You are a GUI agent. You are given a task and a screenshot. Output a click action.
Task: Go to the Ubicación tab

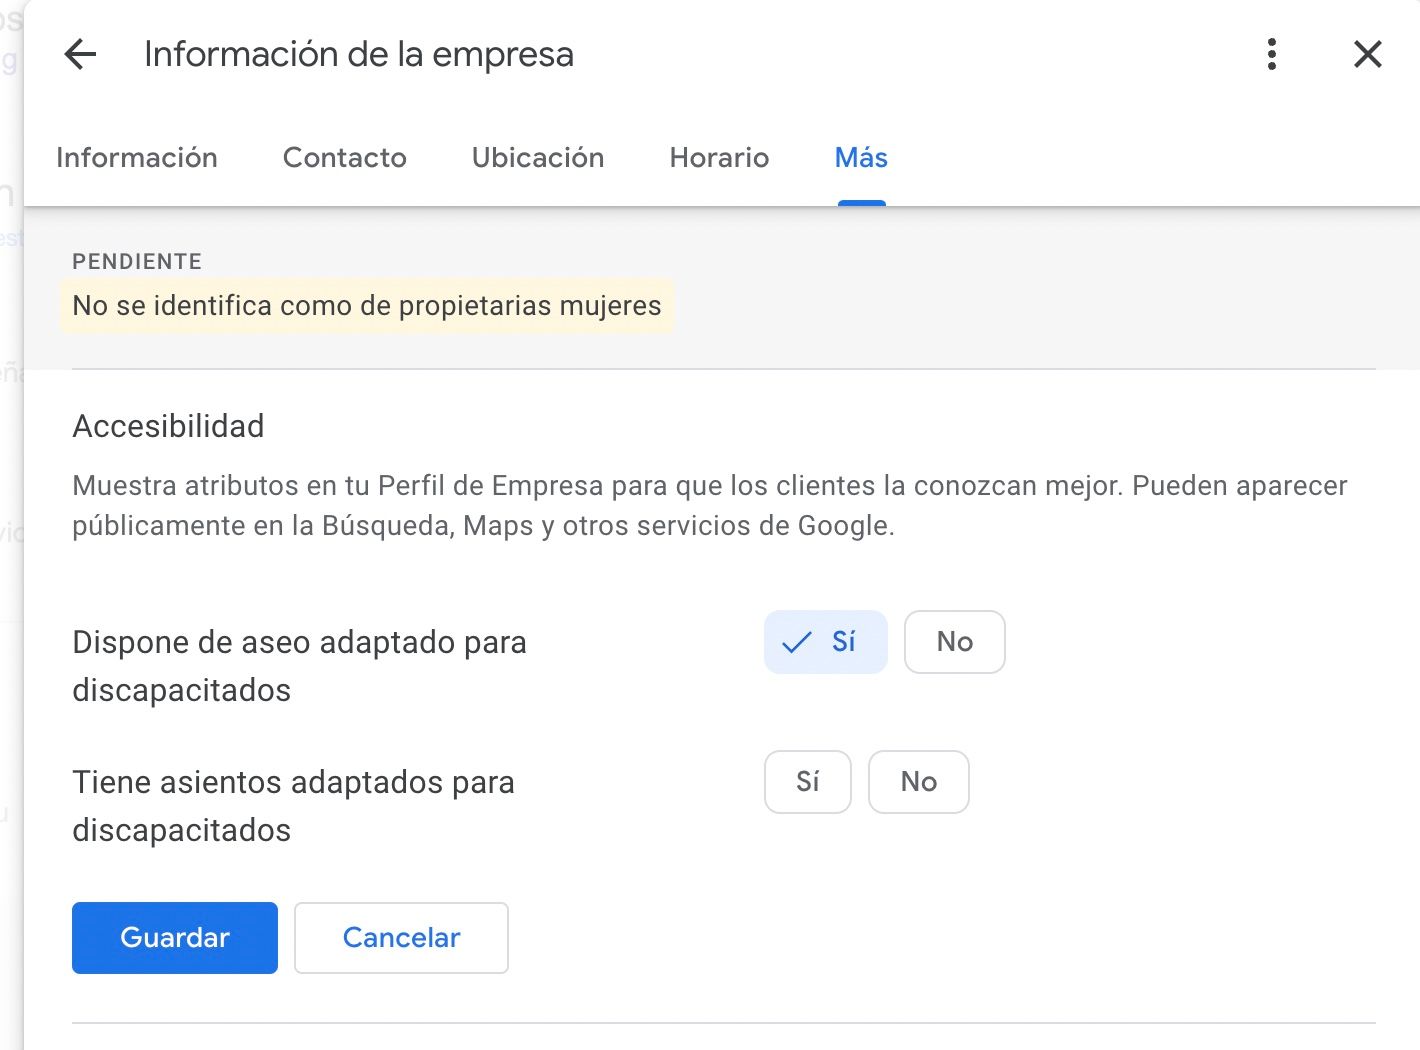538,158
